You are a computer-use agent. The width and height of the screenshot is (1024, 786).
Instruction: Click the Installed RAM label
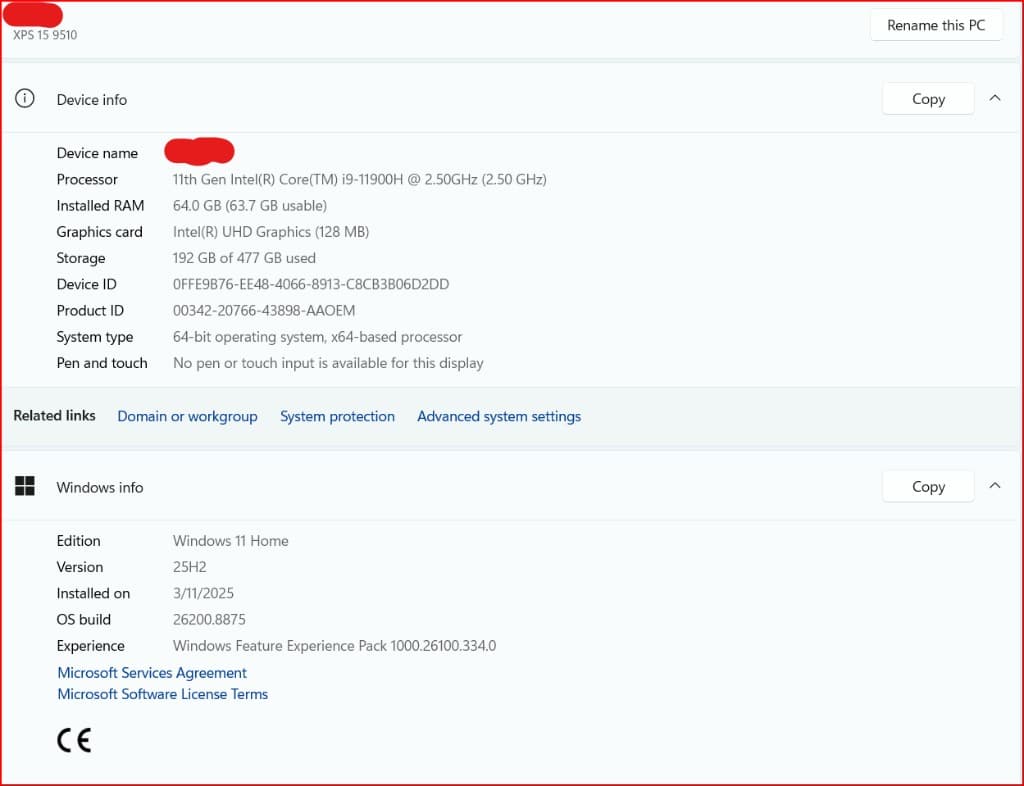[101, 206]
